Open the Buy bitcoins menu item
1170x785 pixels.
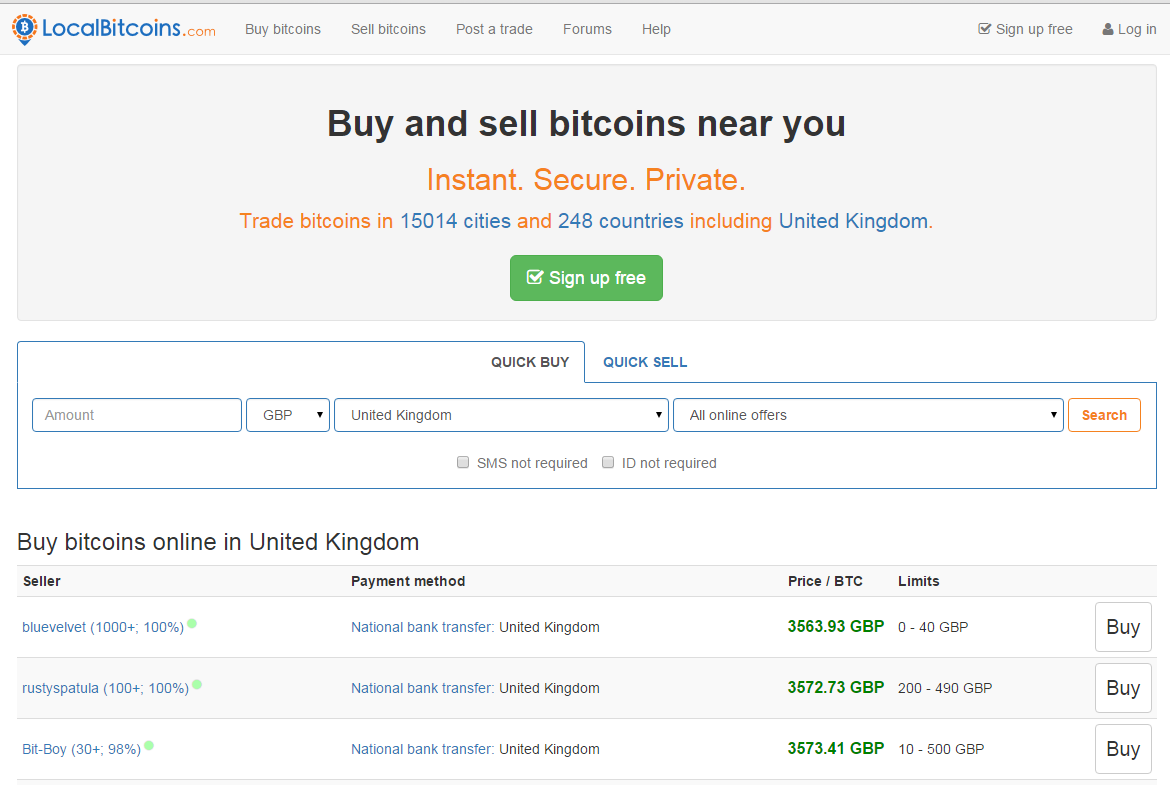pos(283,29)
